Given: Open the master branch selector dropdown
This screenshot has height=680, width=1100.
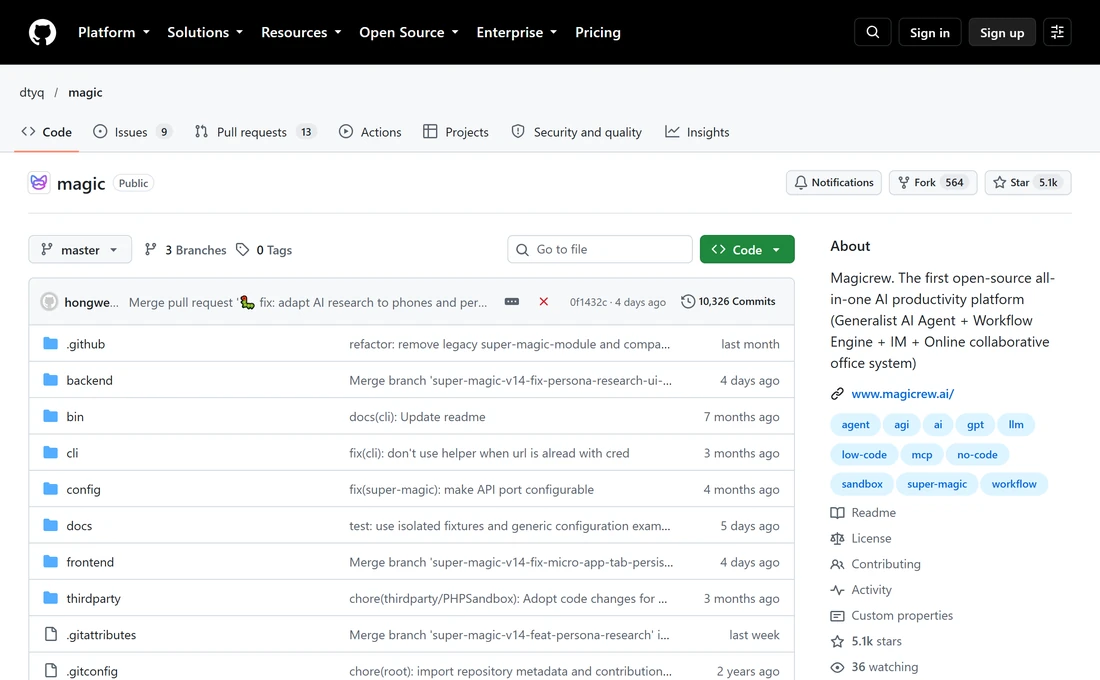Looking at the screenshot, I should [80, 250].
